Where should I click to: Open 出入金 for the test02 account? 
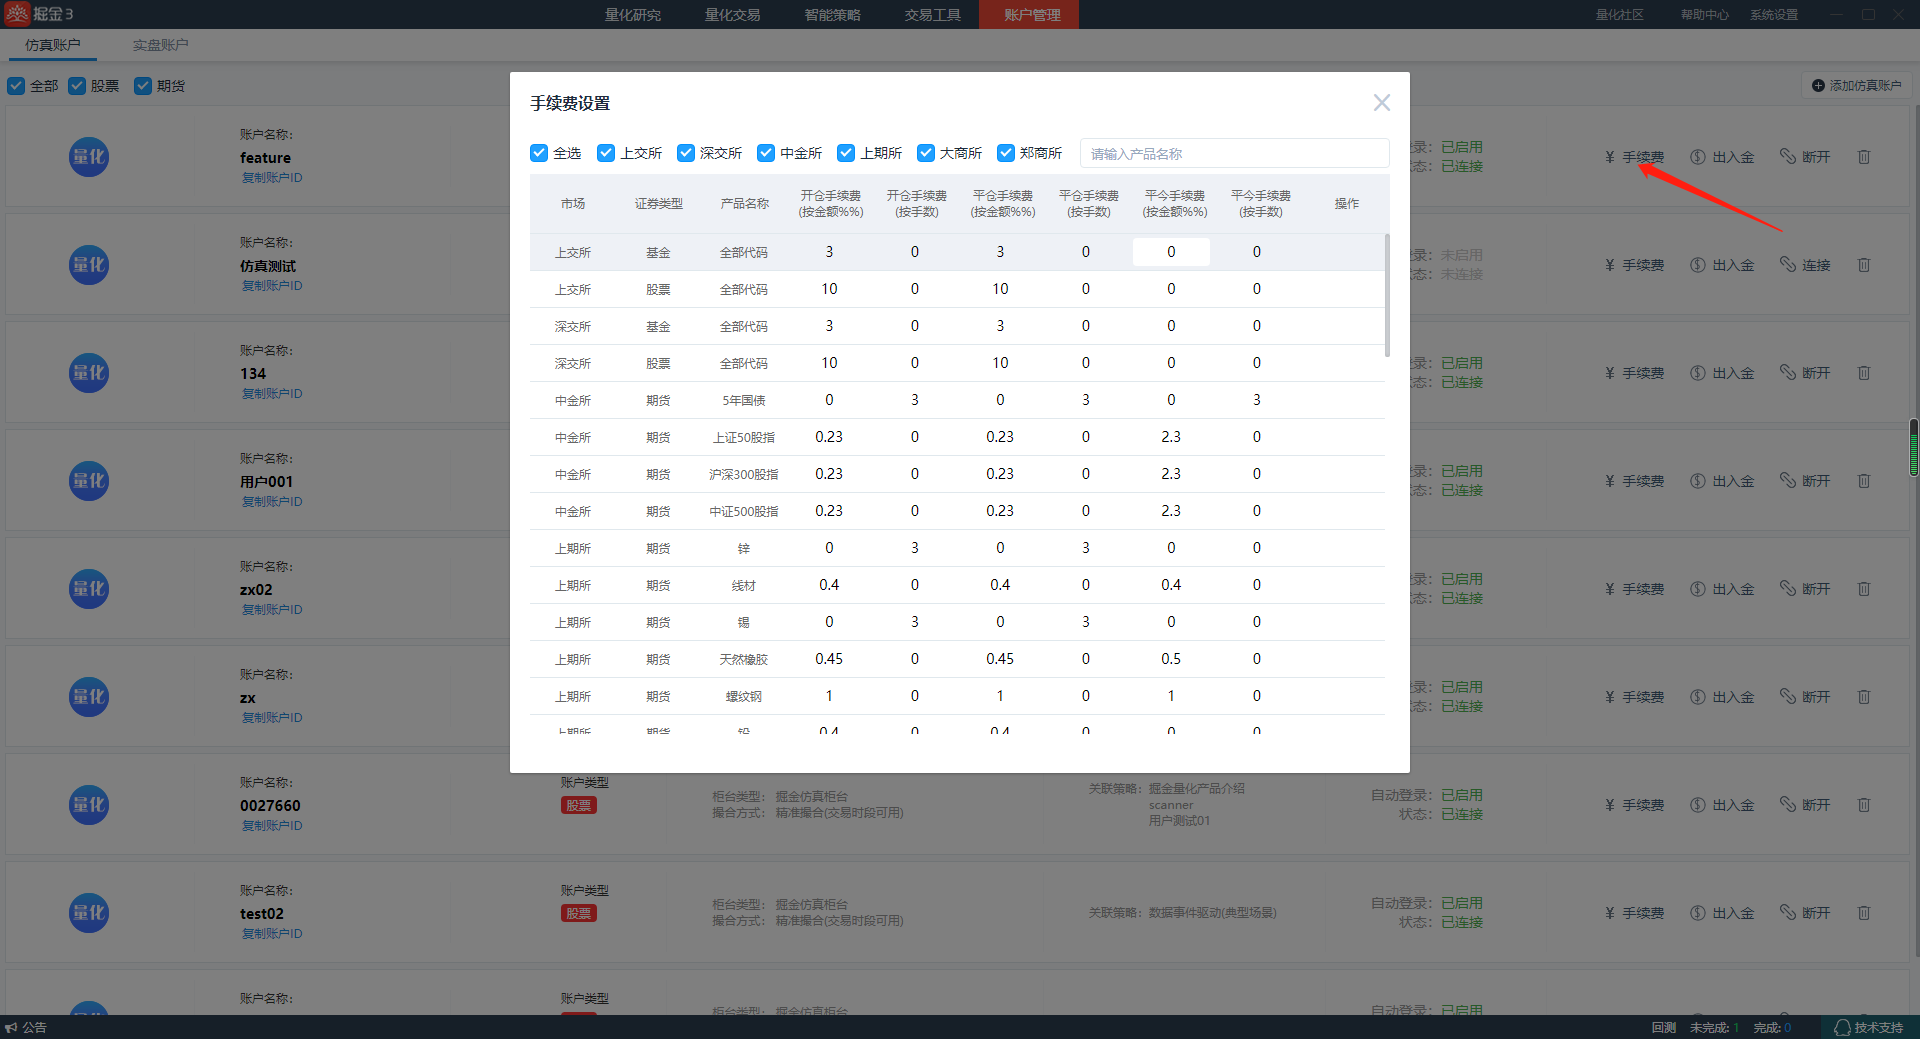pyautogui.click(x=1722, y=913)
